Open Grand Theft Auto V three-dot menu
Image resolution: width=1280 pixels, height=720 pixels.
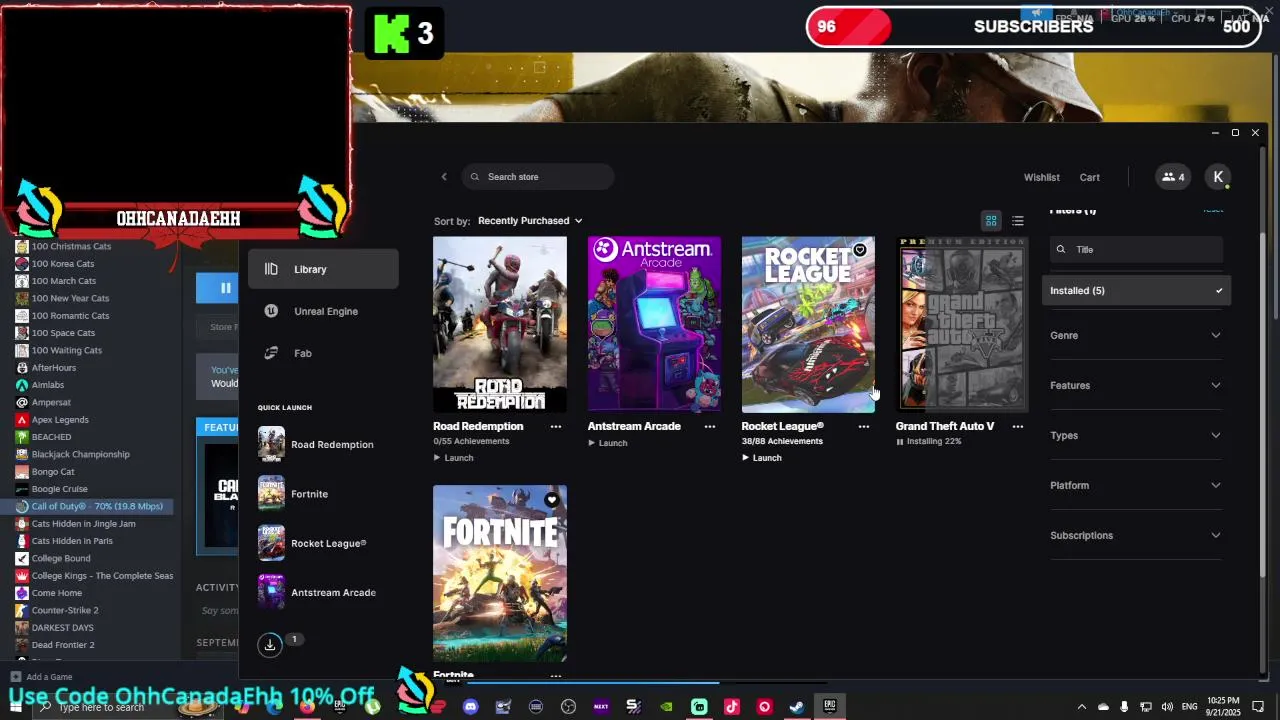click(1018, 426)
